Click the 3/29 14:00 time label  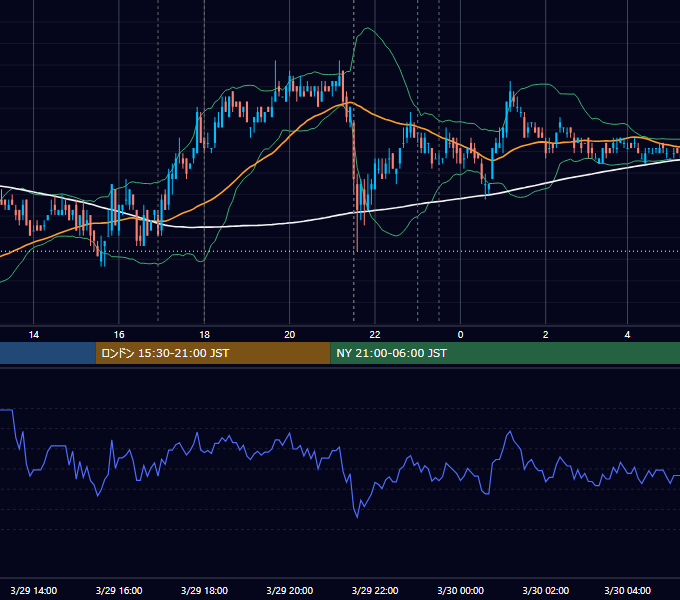[x=33, y=590]
